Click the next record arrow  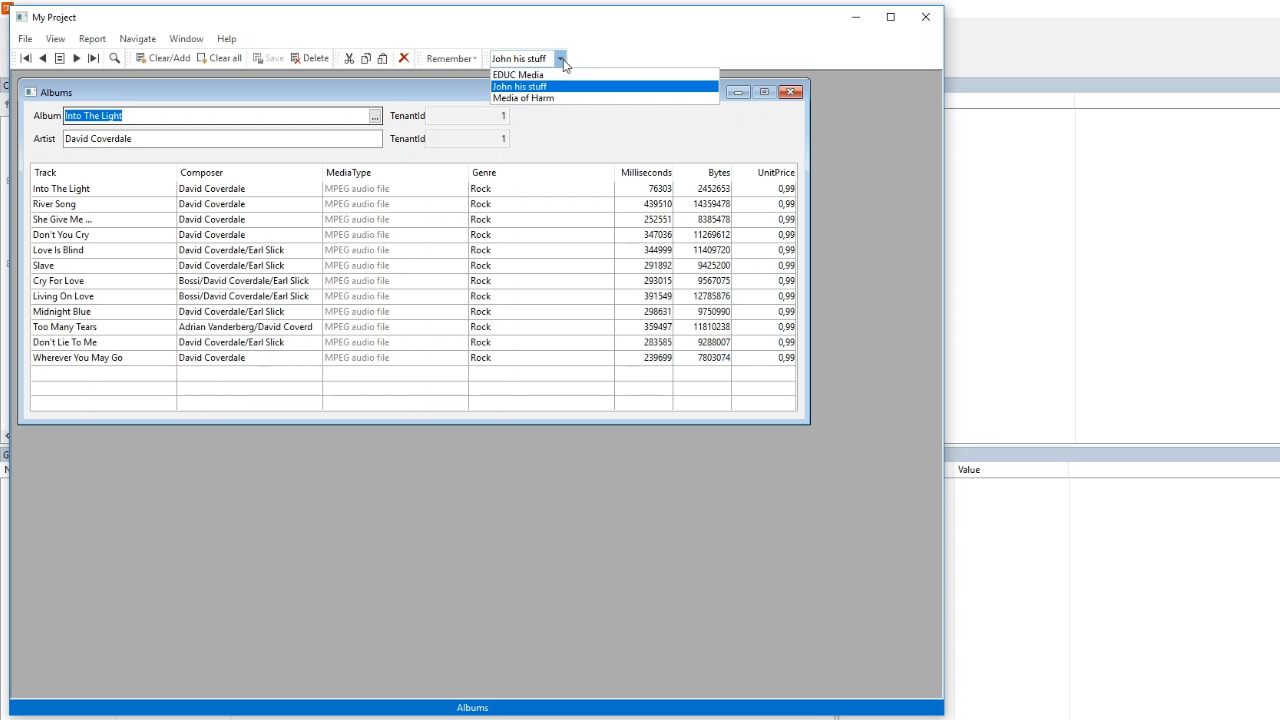pos(76,59)
